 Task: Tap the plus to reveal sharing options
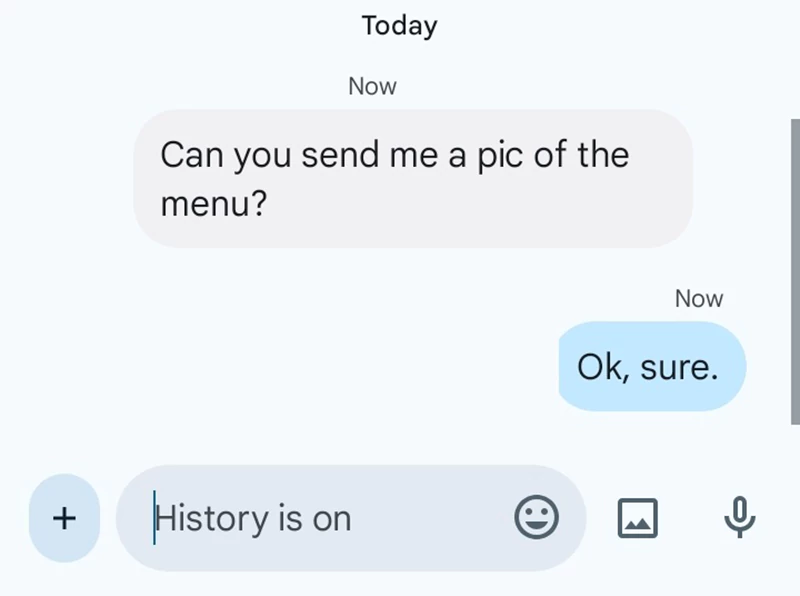[x=63, y=518]
